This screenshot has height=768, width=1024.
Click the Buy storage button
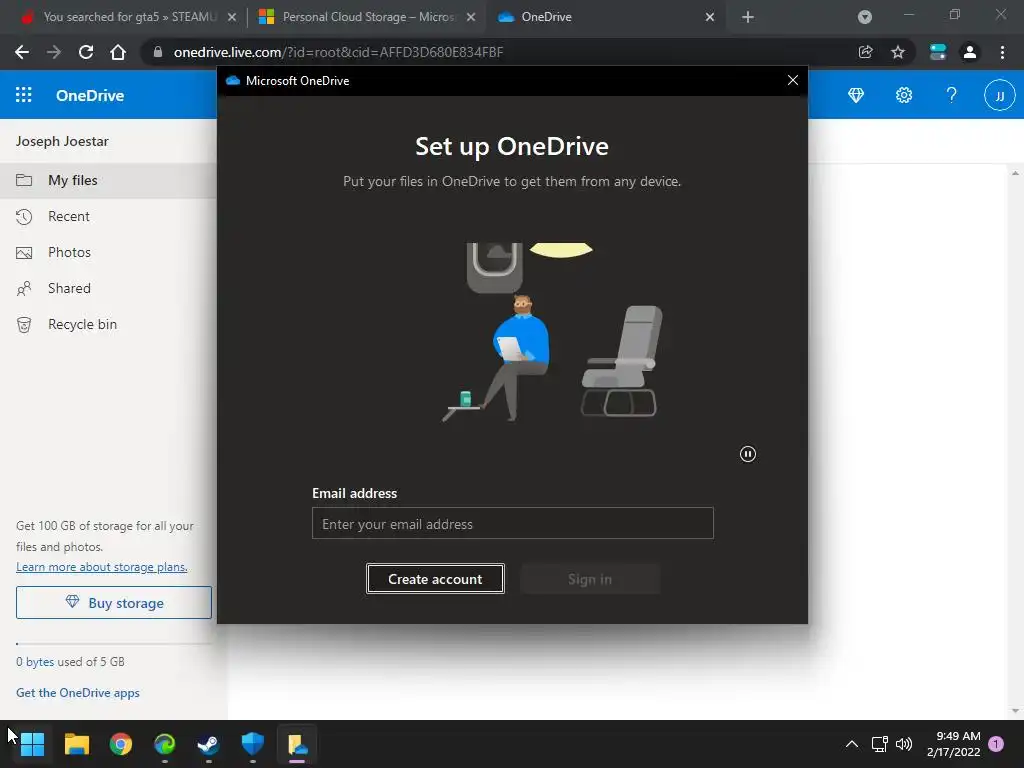pos(114,602)
